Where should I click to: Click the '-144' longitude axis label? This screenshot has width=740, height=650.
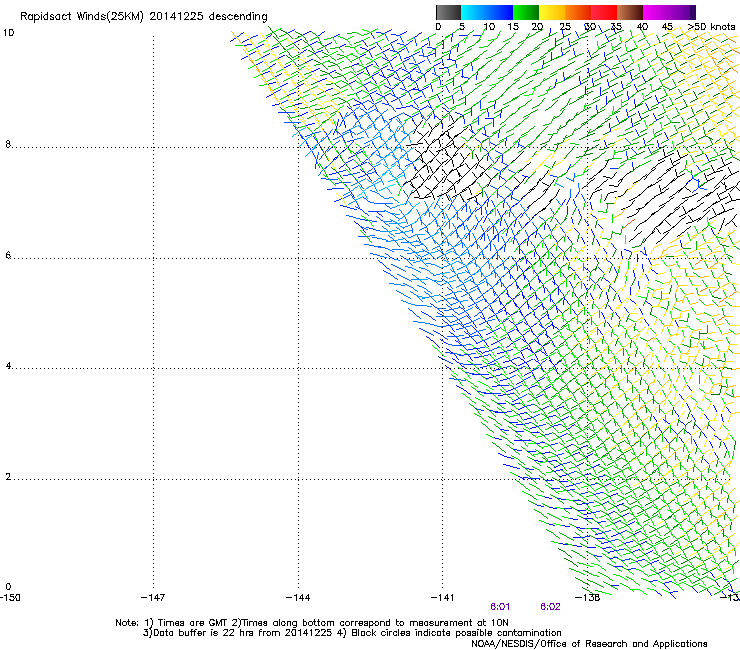pos(298,598)
